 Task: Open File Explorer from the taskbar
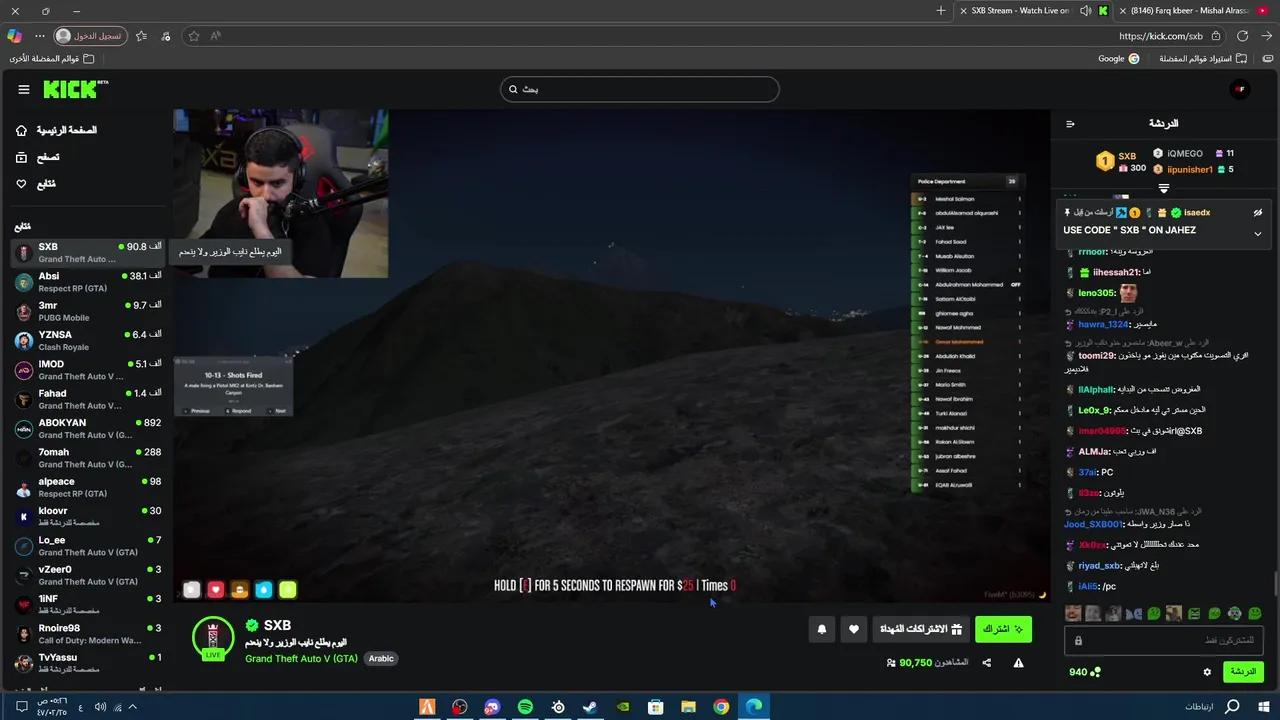tap(688, 707)
